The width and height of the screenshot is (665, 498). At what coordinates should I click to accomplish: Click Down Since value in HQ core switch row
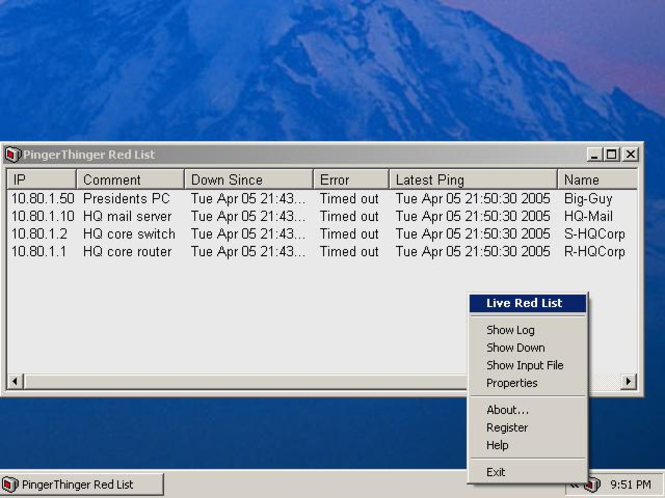(x=248, y=234)
